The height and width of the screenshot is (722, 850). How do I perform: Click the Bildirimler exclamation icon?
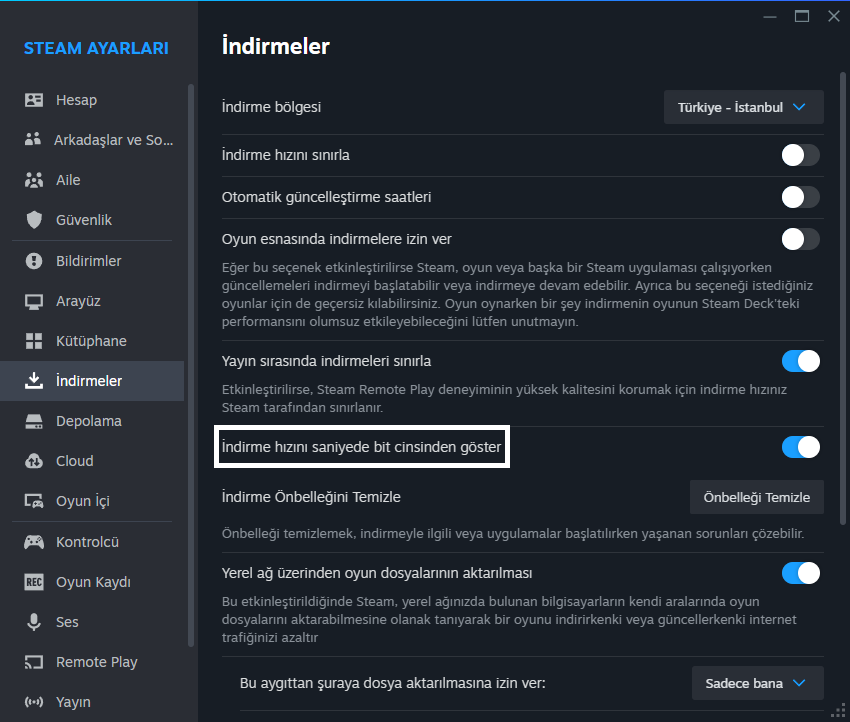[34, 261]
